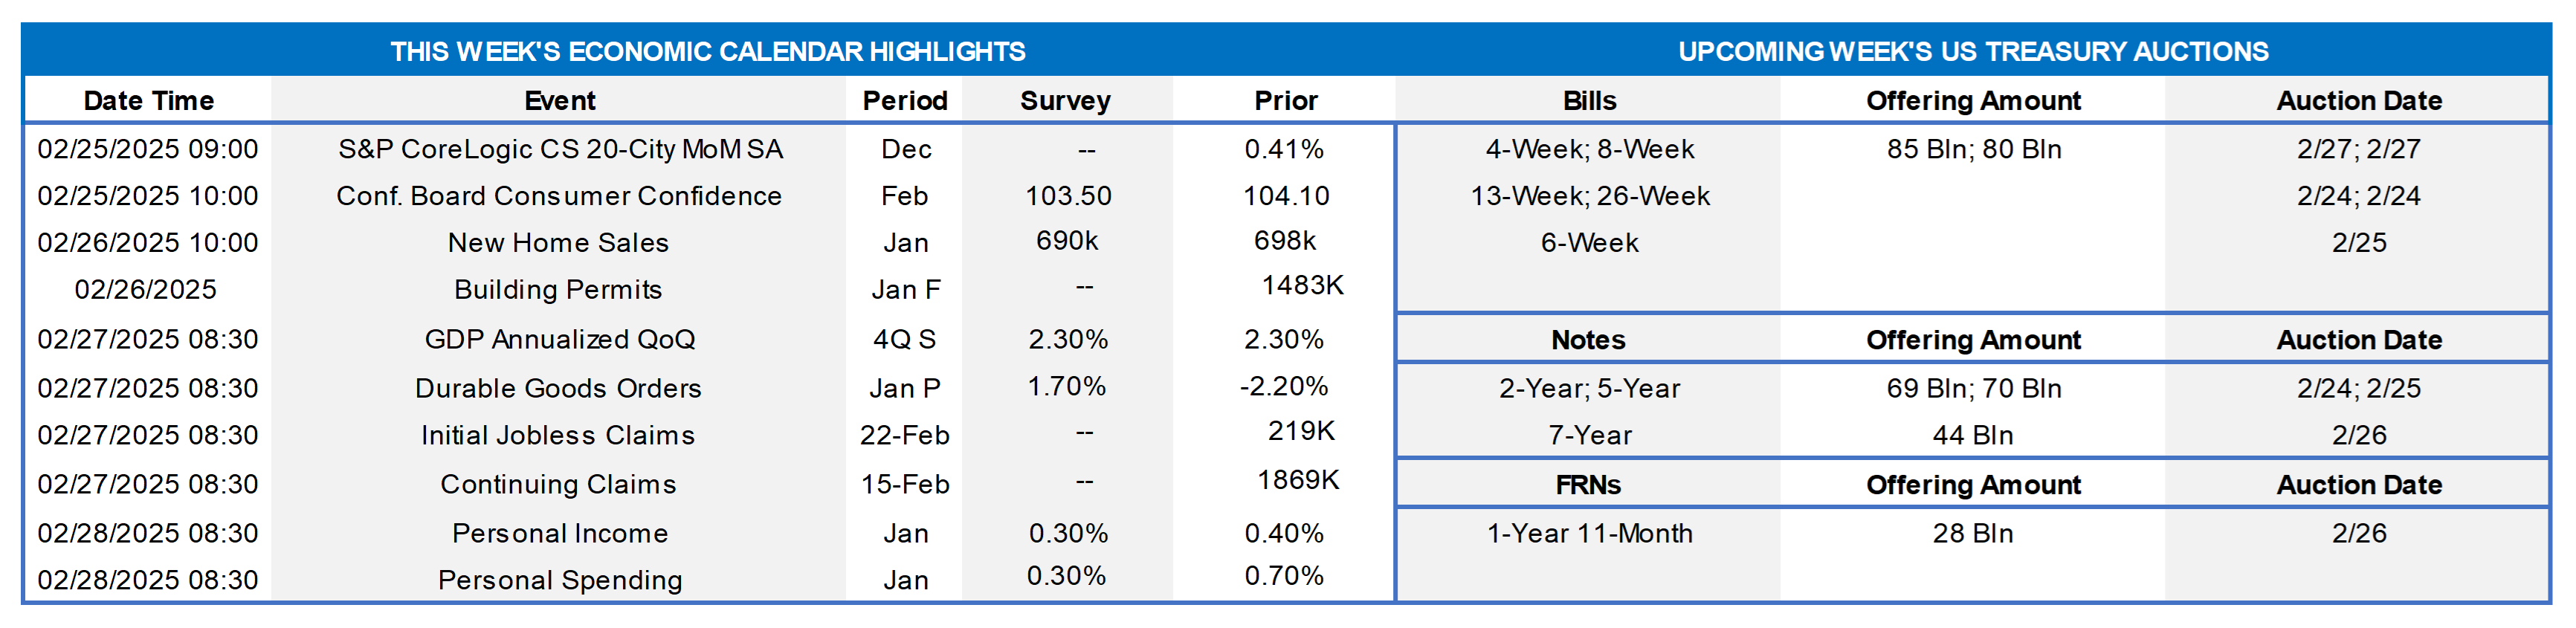Click the New Home Sales event cell
Screen dimensions: 2576x628
[x=558, y=243]
